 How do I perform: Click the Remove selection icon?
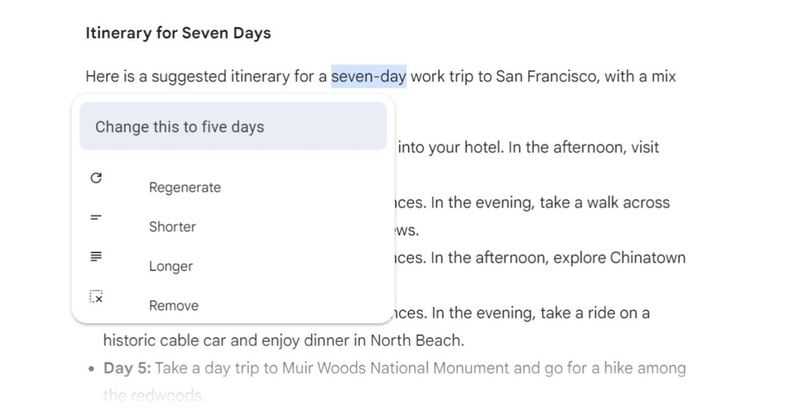[96, 296]
